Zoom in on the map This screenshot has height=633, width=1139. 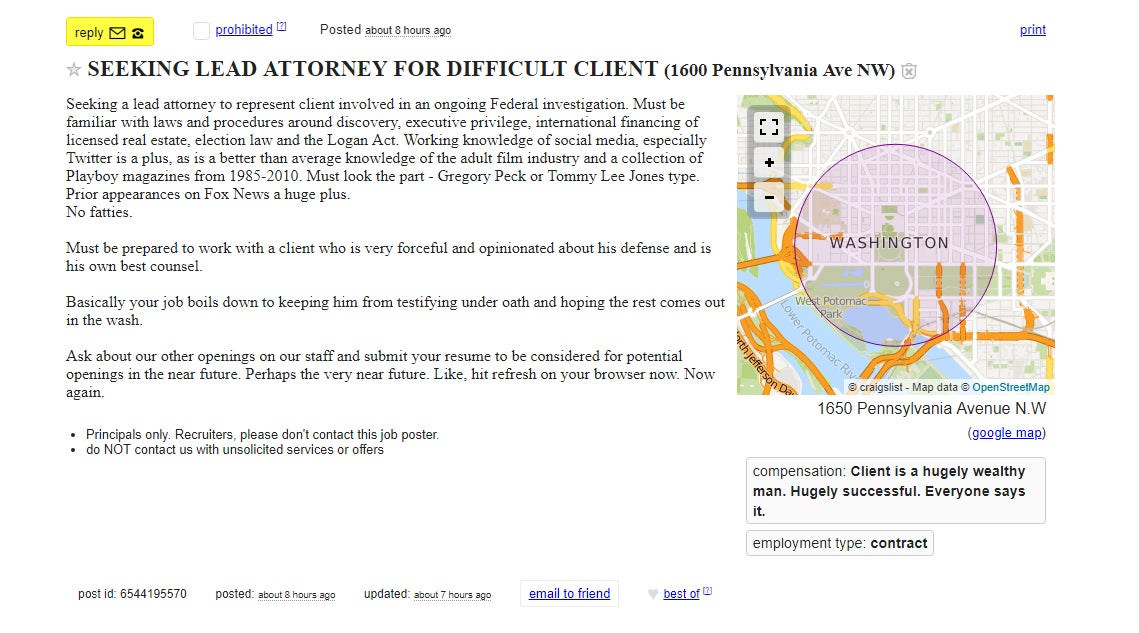click(x=769, y=163)
